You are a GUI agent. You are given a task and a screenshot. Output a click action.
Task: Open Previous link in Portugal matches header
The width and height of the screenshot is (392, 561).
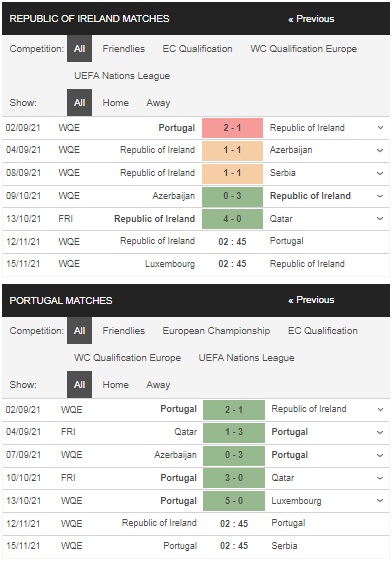pos(311,300)
